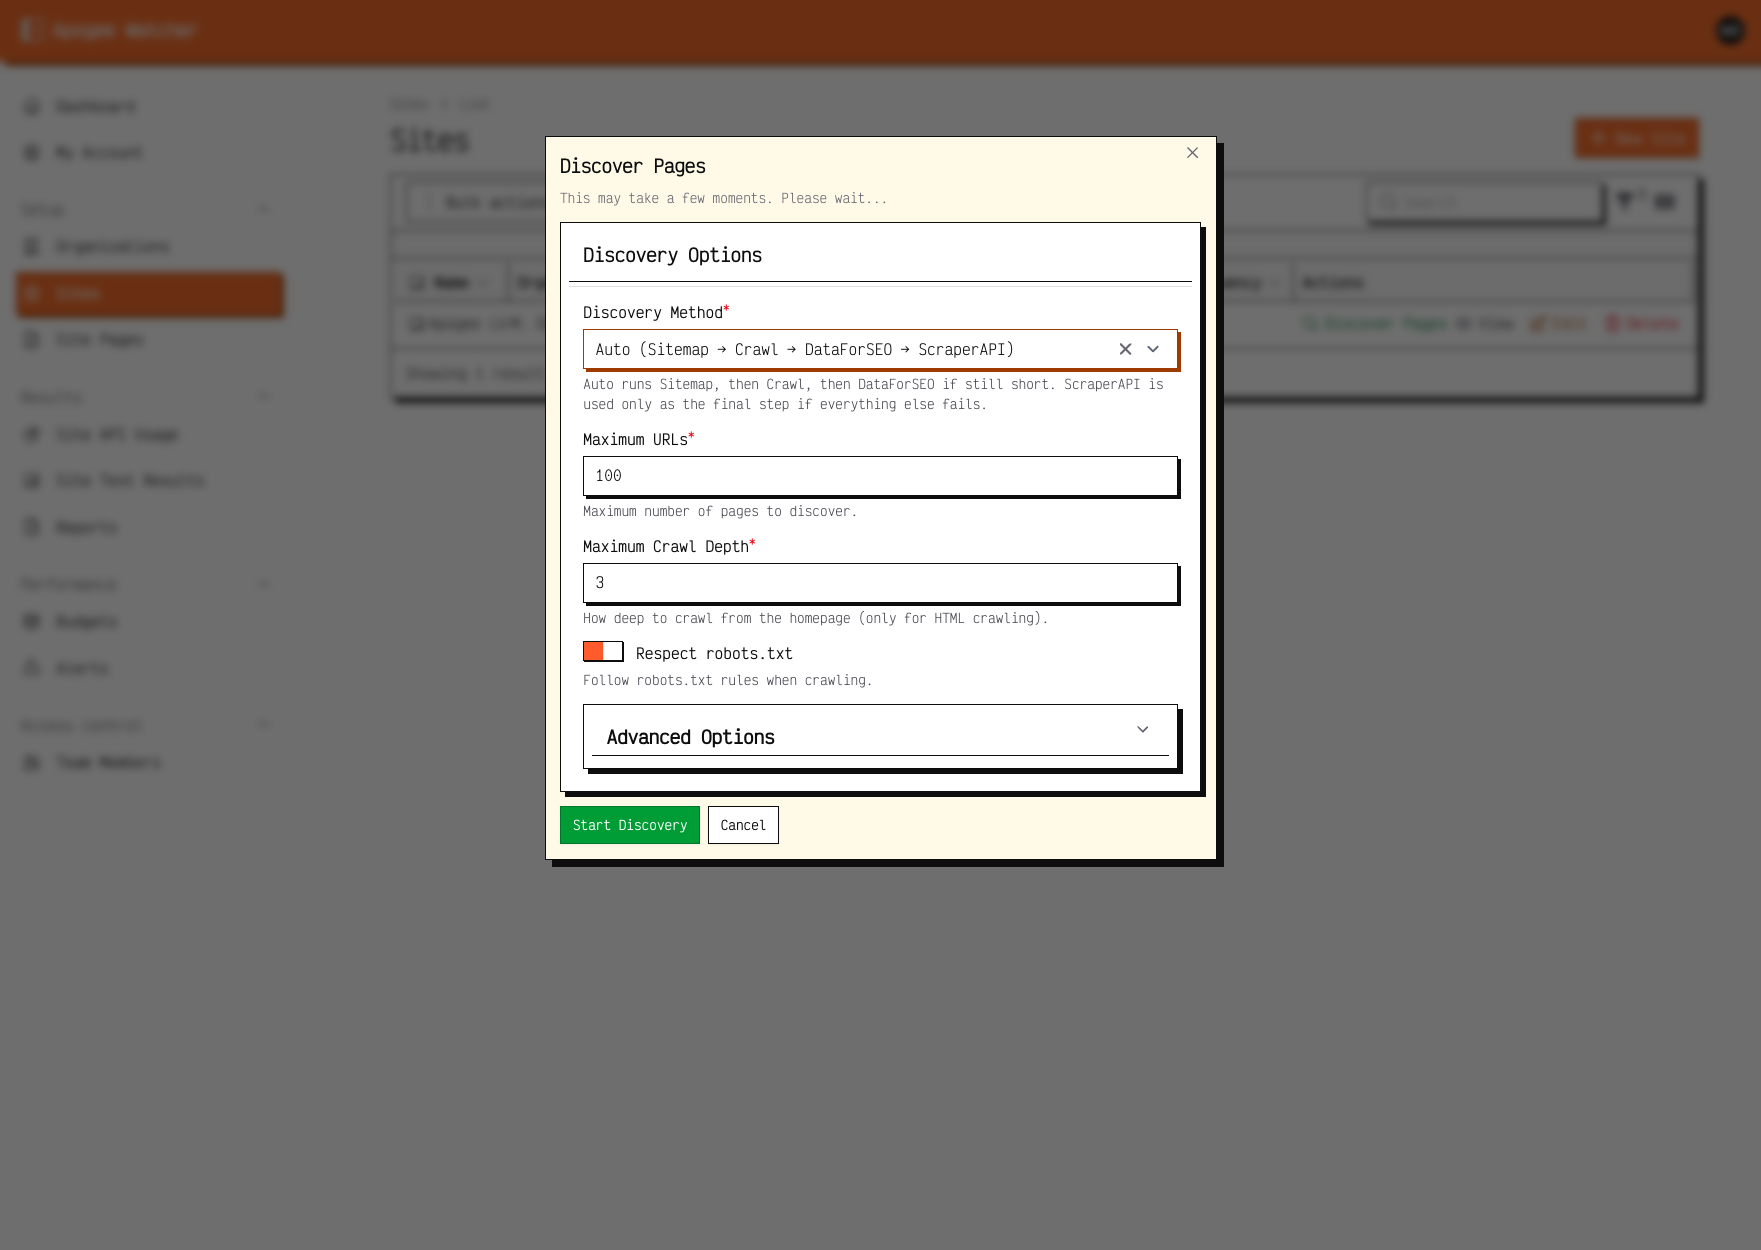Click the Team Members sidebar icon
This screenshot has height=1250, width=1761.
click(x=32, y=762)
